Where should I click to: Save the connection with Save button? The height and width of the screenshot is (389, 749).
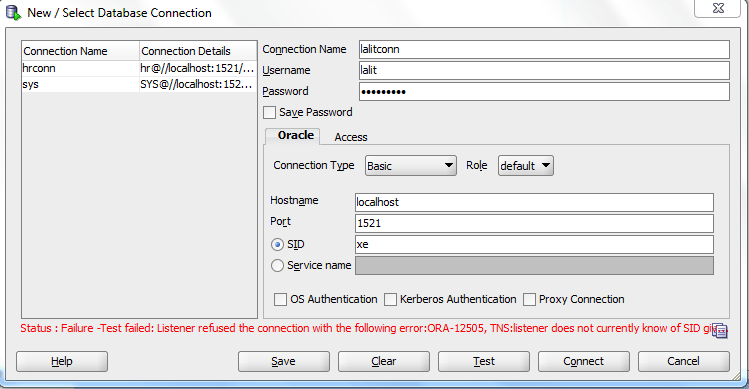click(x=284, y=361)
